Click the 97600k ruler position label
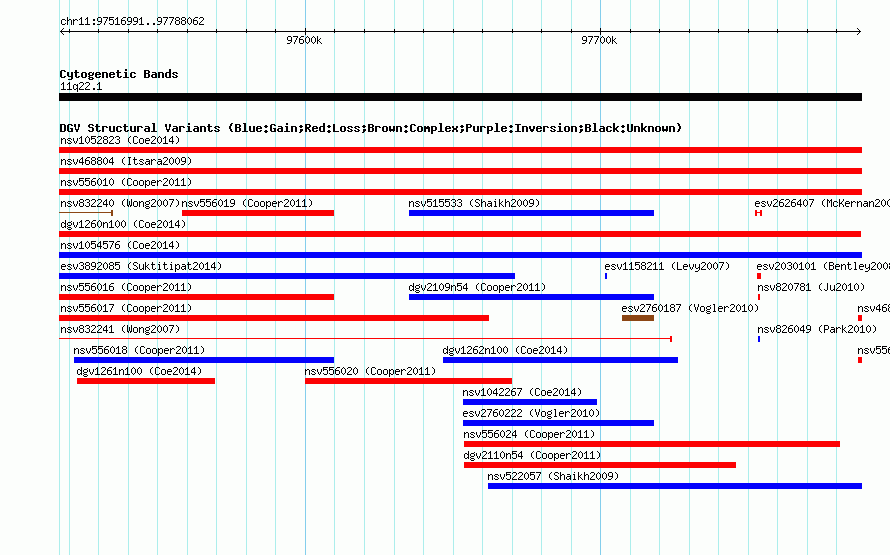The image size is (890, 555). (304, 40)
